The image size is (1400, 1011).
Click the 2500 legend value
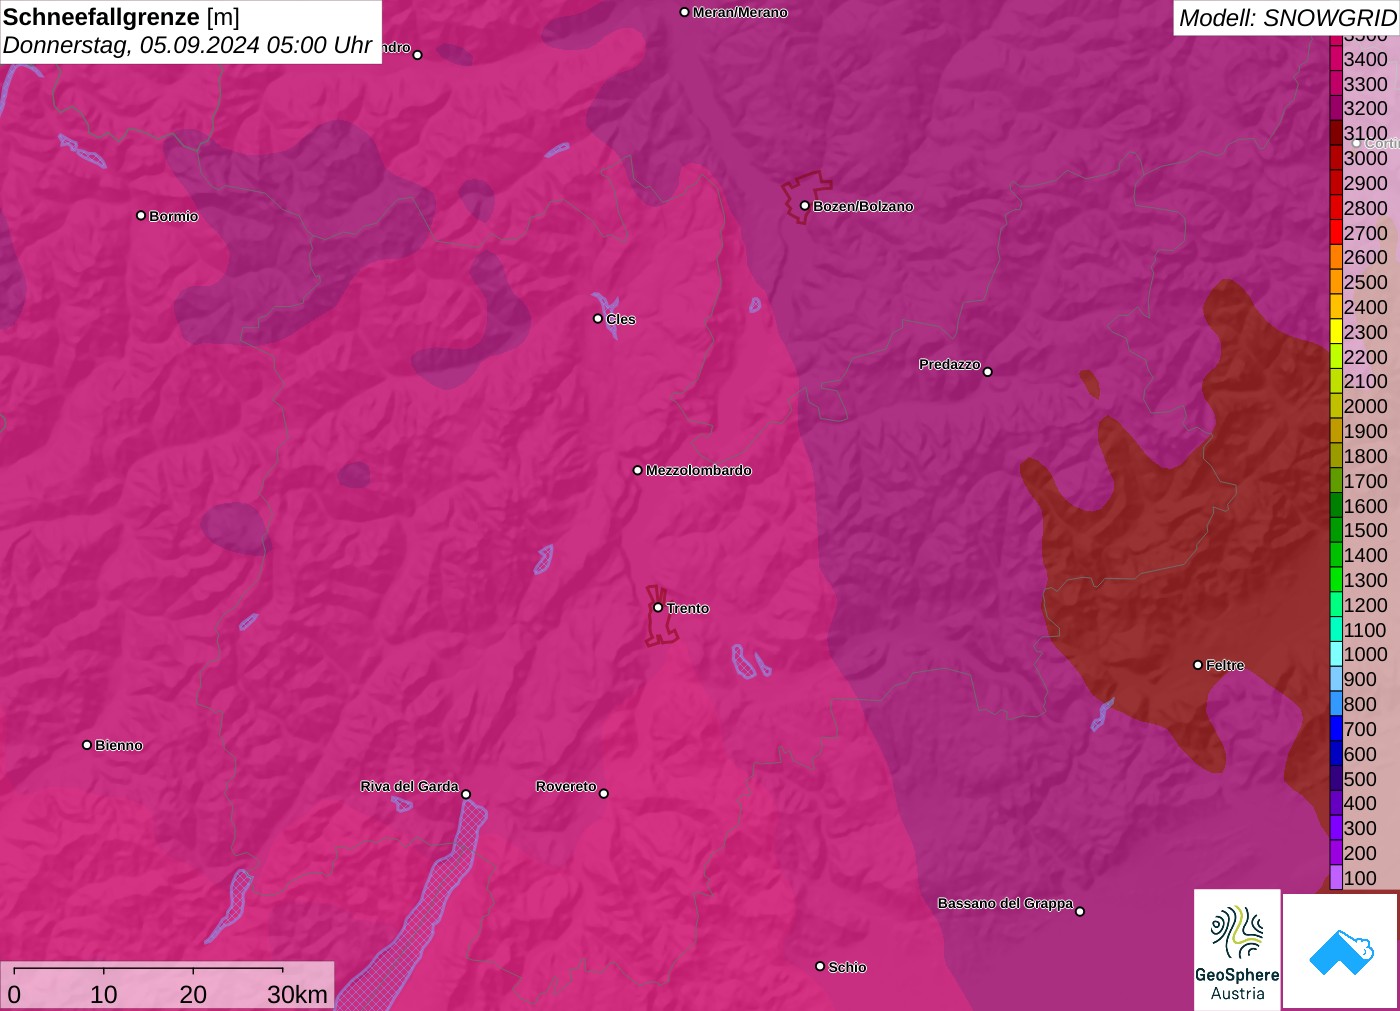(x=1366, y=282)
